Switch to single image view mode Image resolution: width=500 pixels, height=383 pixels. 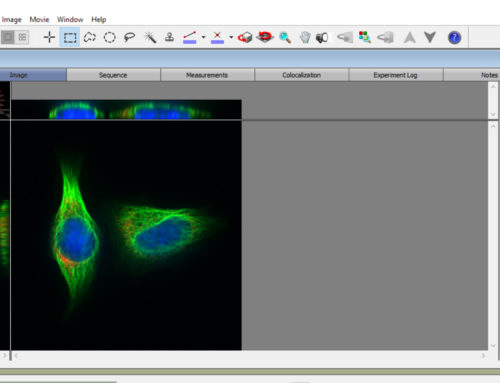(x=8, y=37)
